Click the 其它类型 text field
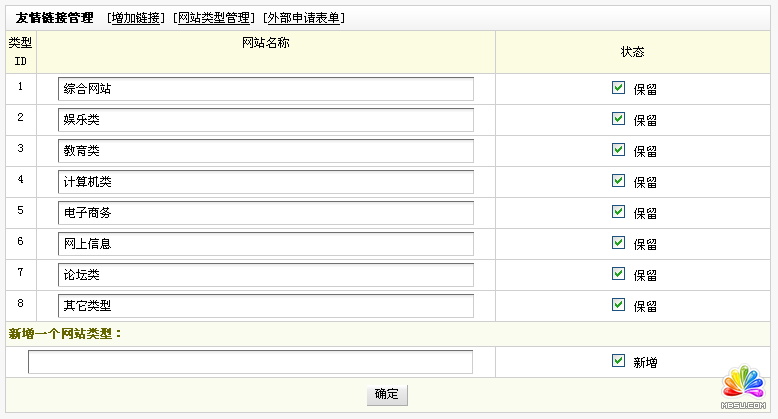This screenshot has height=419, width=778. coord(265,306)
